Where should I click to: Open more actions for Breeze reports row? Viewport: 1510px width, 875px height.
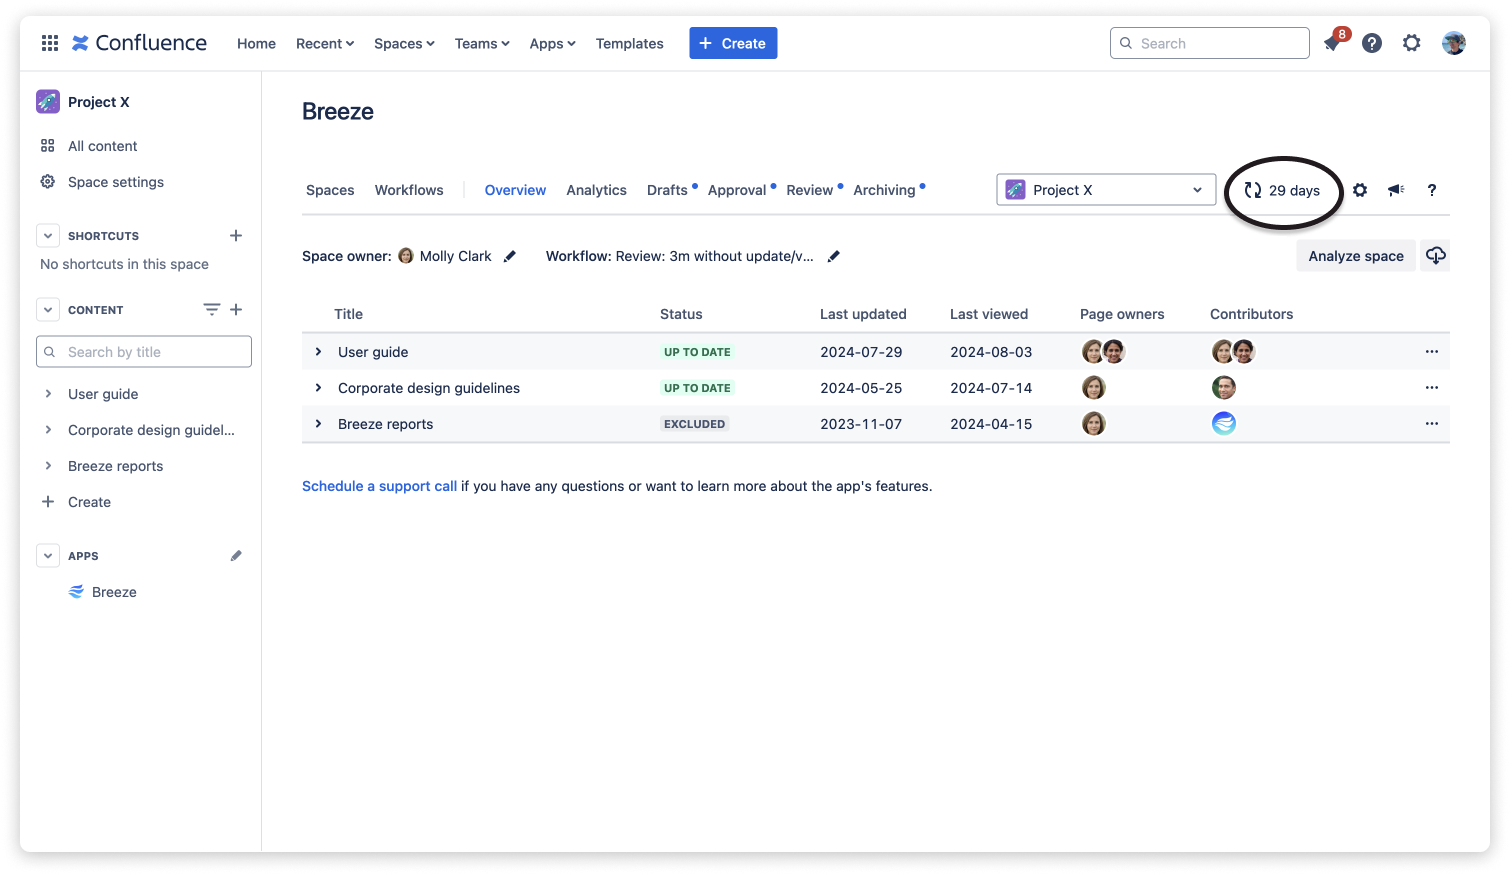(1432, 424)
